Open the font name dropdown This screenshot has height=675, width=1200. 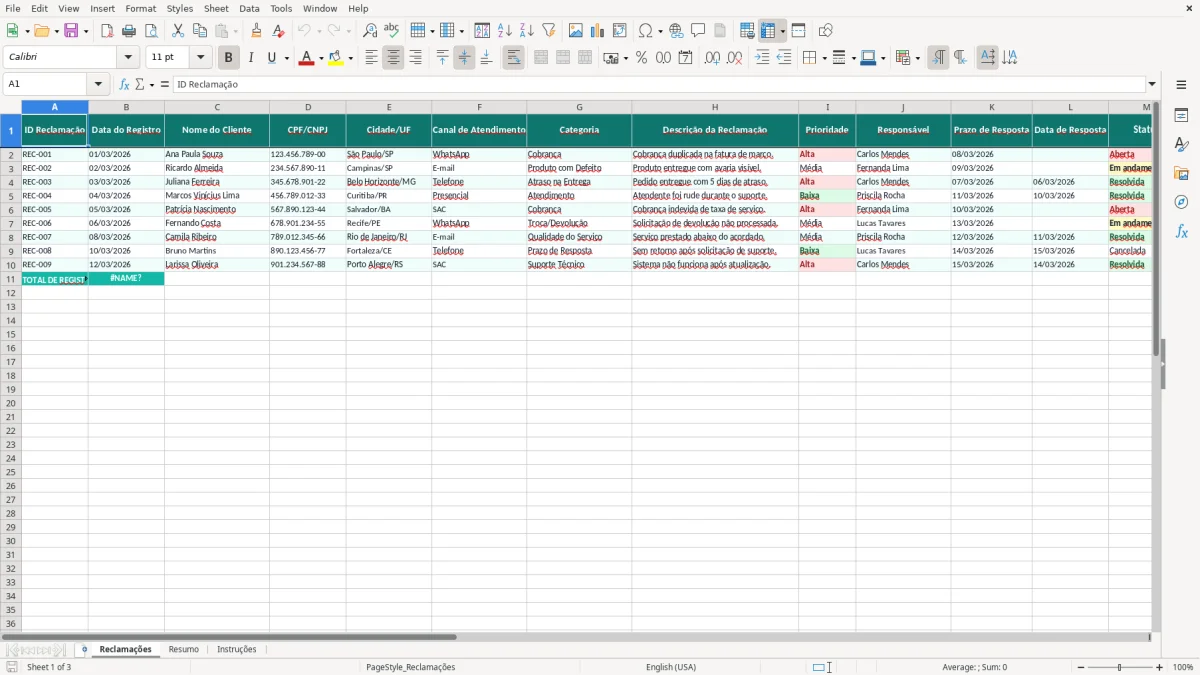click(x=128, y=58)
